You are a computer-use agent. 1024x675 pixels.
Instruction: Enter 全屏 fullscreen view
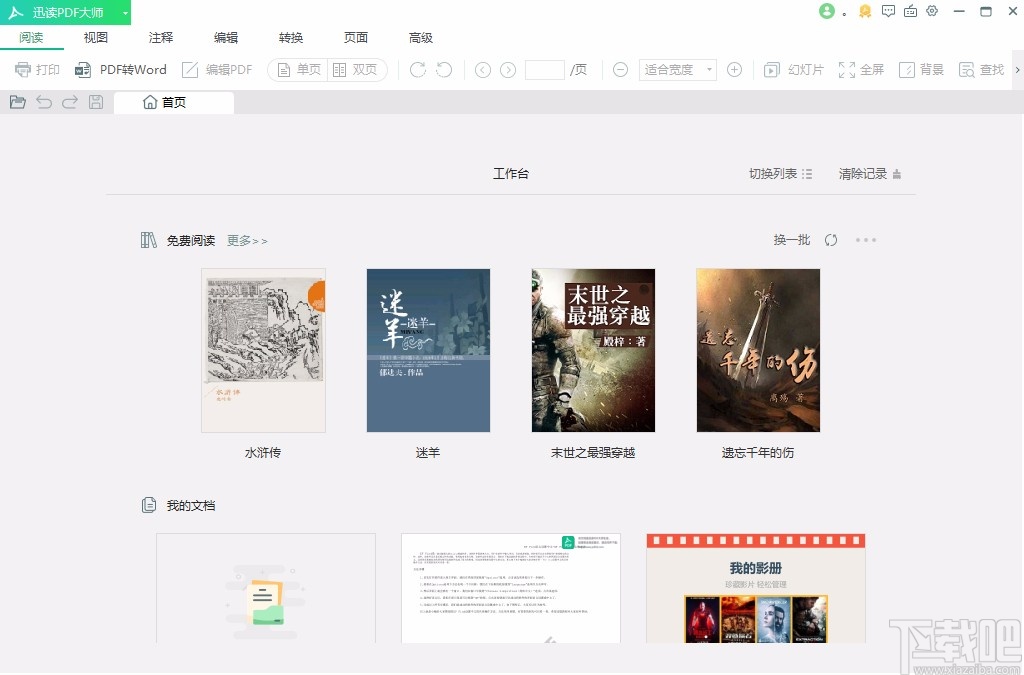(x=862, y=69)
